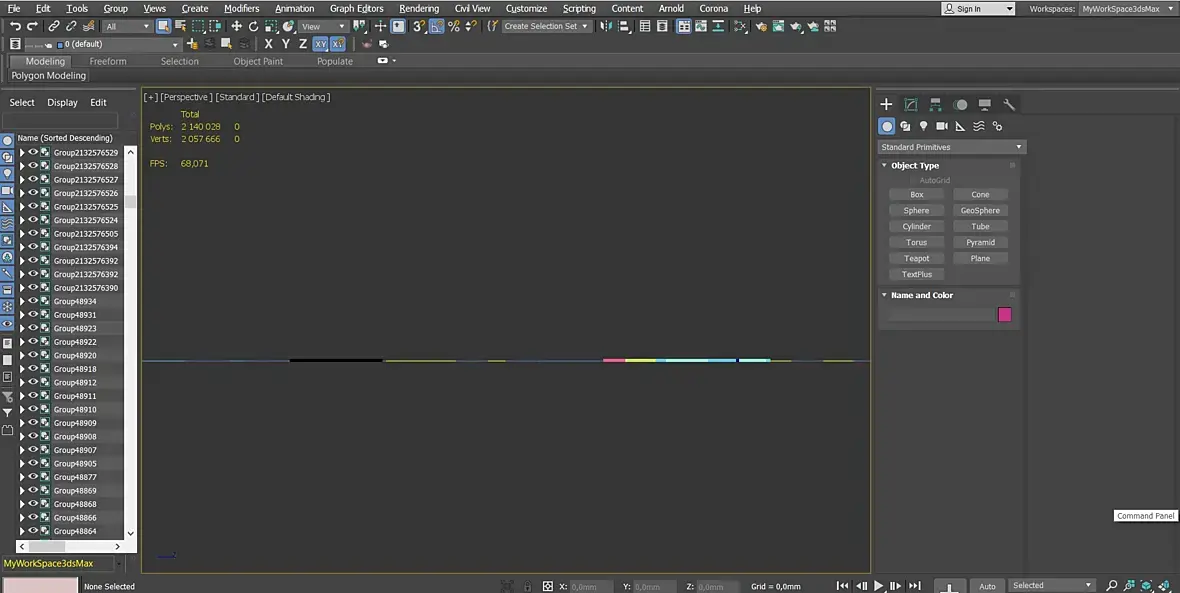Open the Modifiers menu

(242, 8)
